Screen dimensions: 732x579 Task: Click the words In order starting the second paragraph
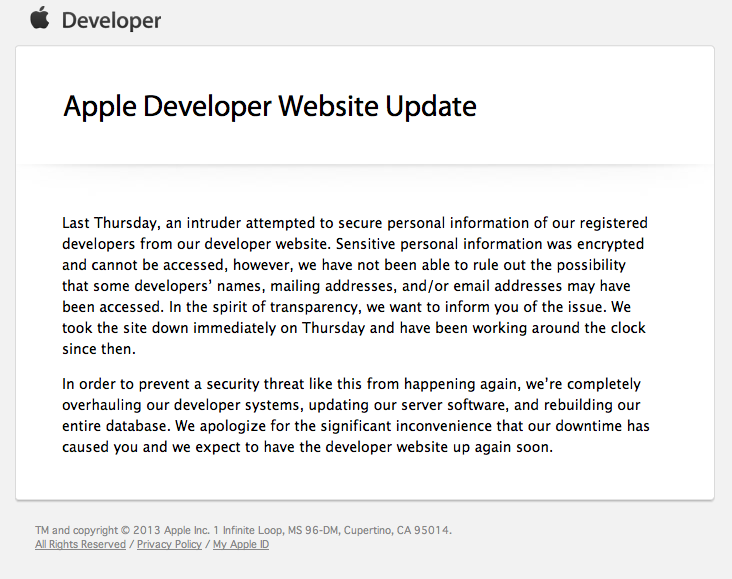point(89,384)
